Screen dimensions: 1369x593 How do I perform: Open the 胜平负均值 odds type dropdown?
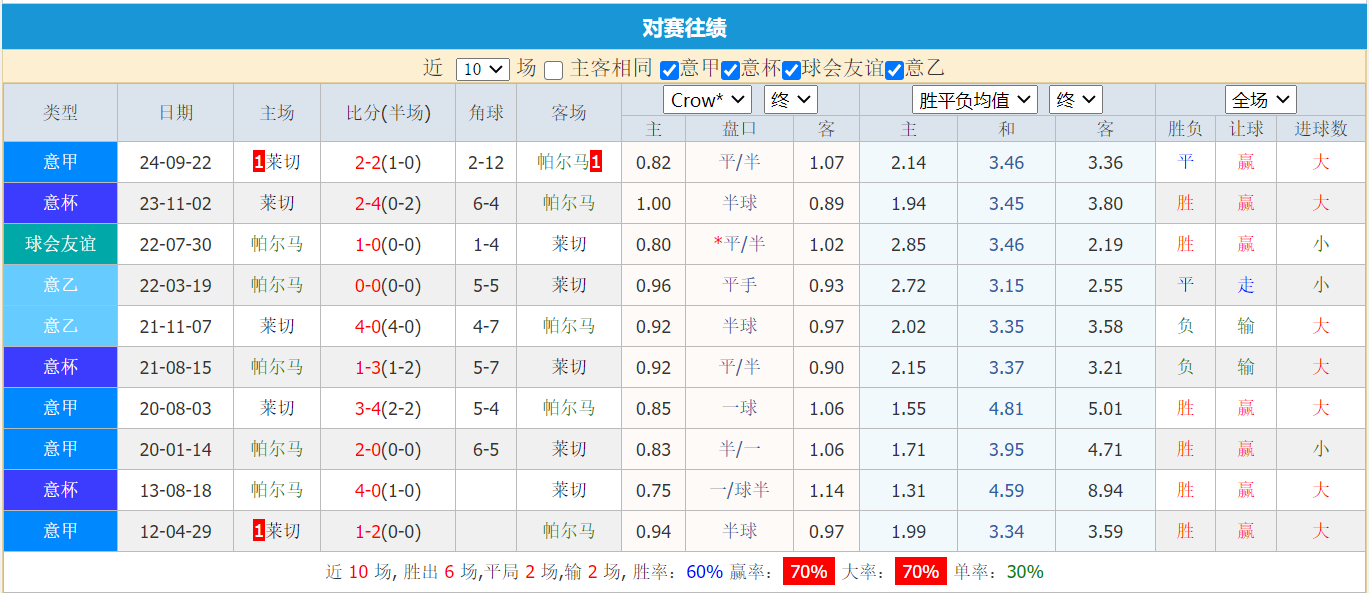[975, 99]
